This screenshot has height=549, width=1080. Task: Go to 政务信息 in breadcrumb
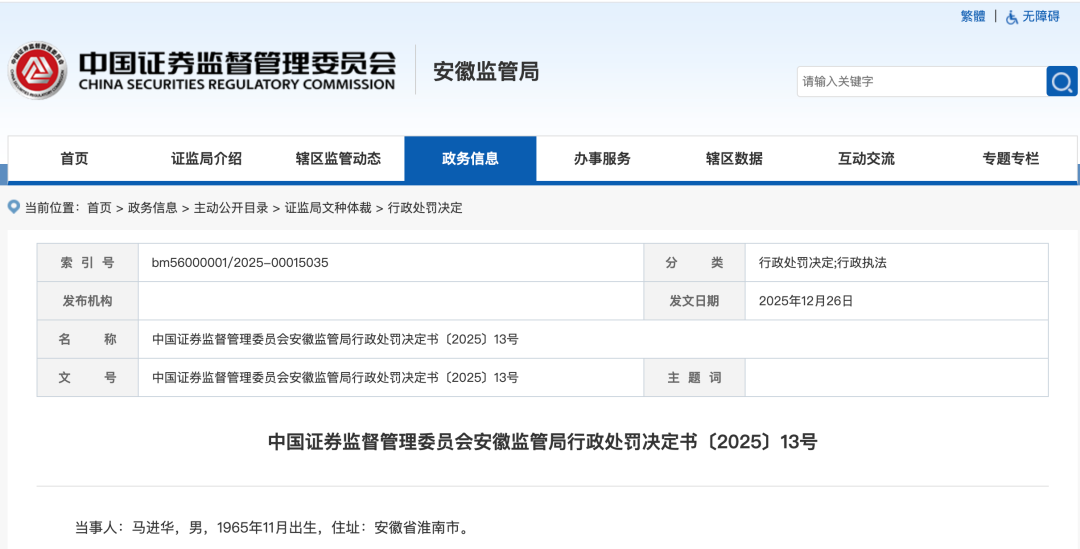(x=153, y=207)
